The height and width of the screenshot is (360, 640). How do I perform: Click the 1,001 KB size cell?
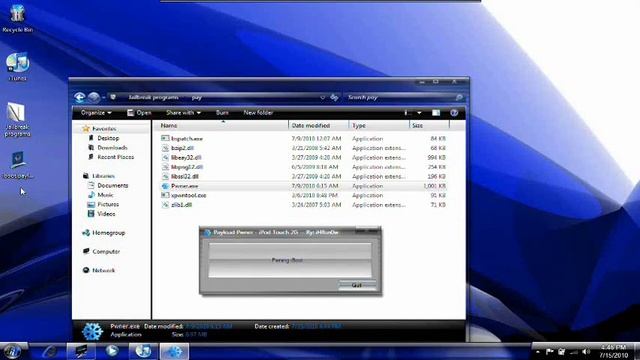click(434, 186)
